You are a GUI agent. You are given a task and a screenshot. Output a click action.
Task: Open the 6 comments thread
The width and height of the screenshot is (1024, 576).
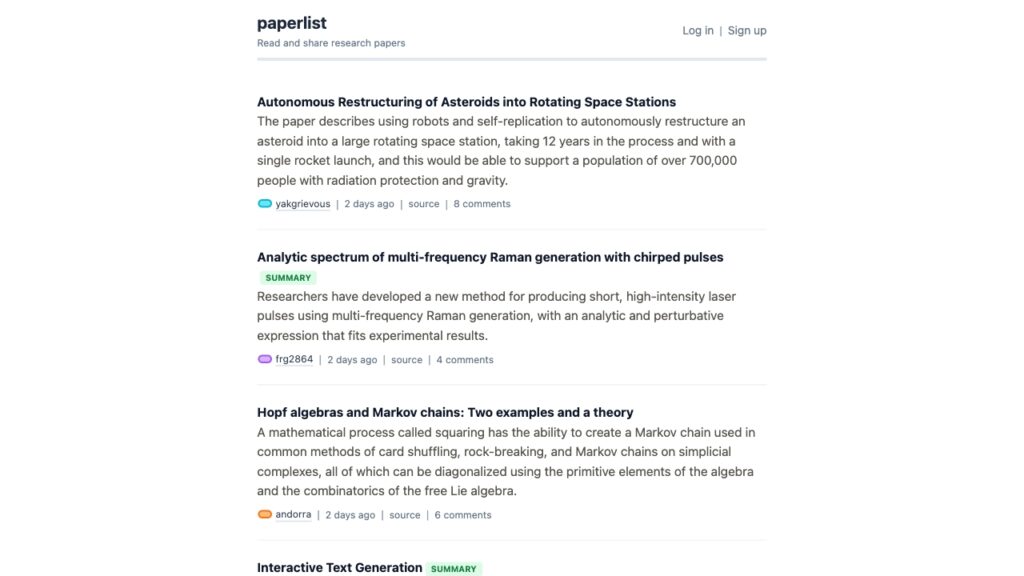[x=463, y=515]
